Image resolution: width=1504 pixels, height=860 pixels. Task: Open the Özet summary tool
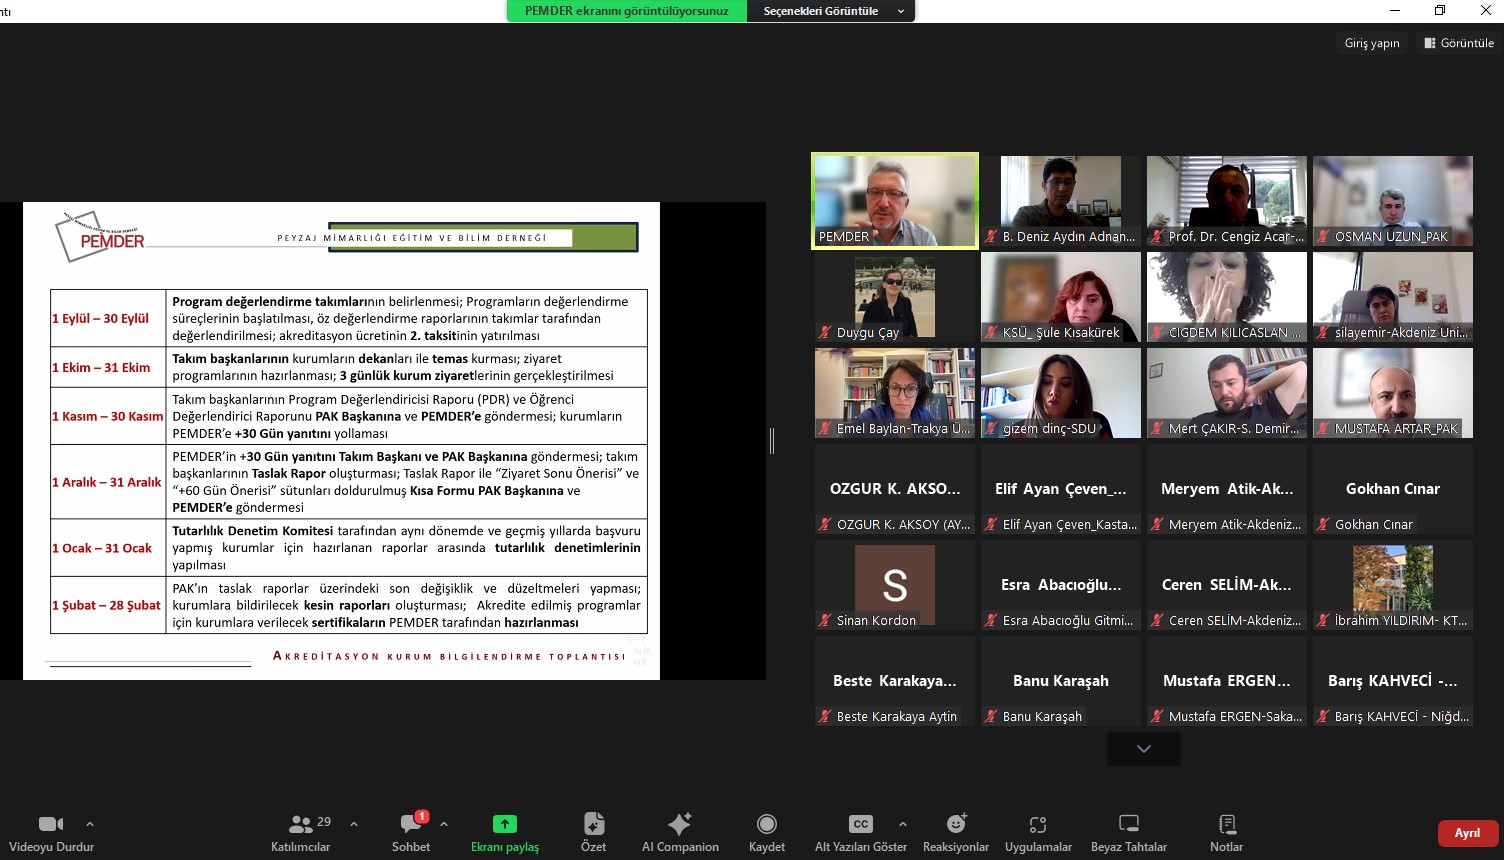(x=593, y=832)
